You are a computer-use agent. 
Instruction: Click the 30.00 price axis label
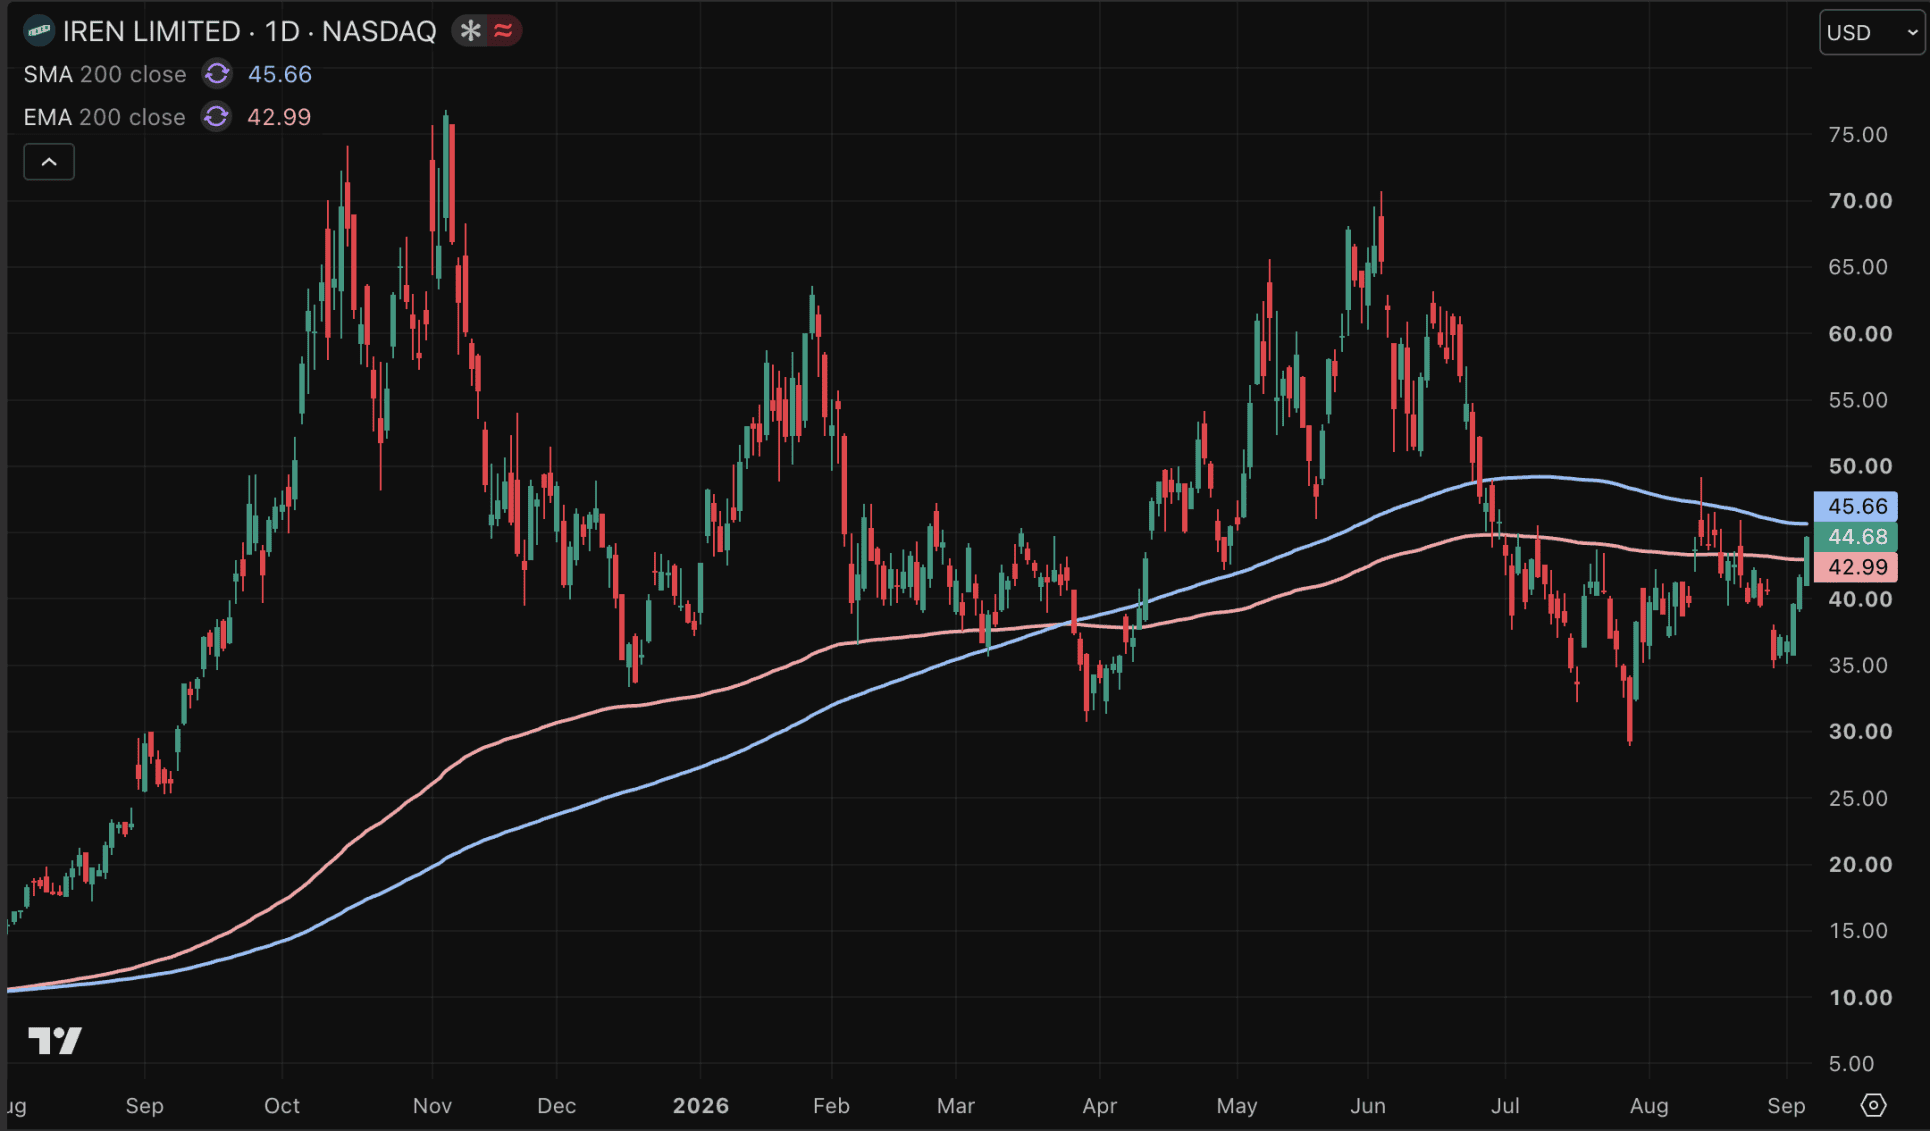click(x=1860, y=732)
